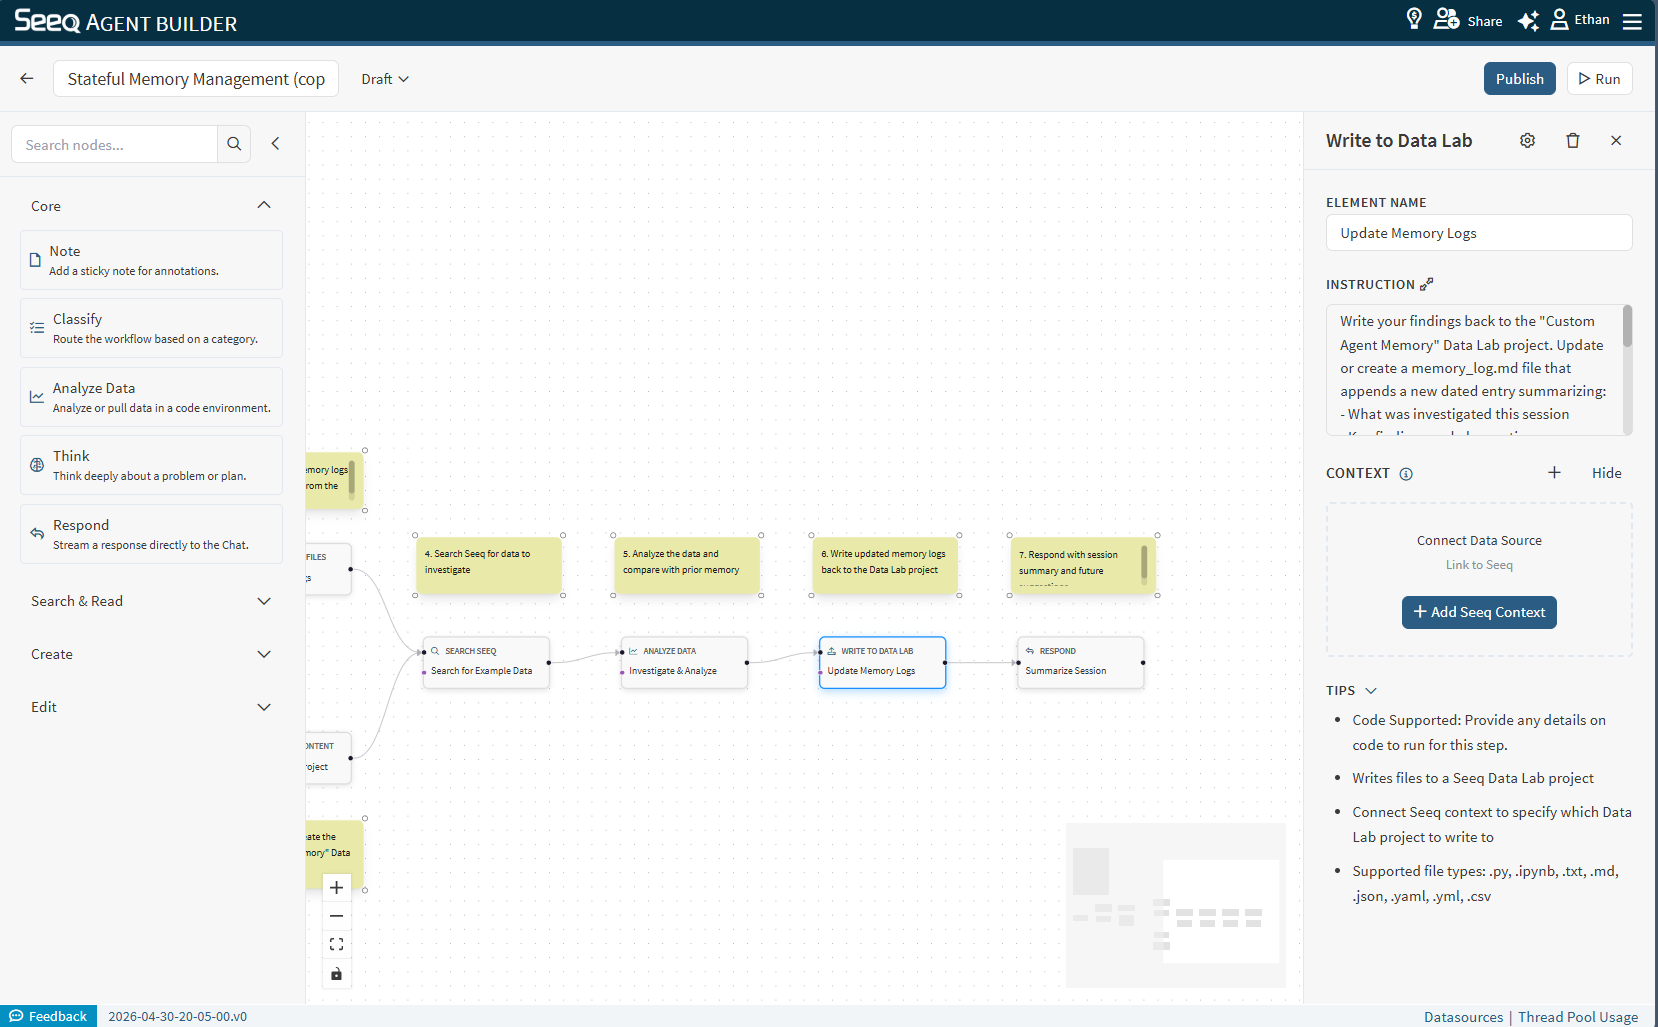Edit the Element Name field

coord(1479,233)
